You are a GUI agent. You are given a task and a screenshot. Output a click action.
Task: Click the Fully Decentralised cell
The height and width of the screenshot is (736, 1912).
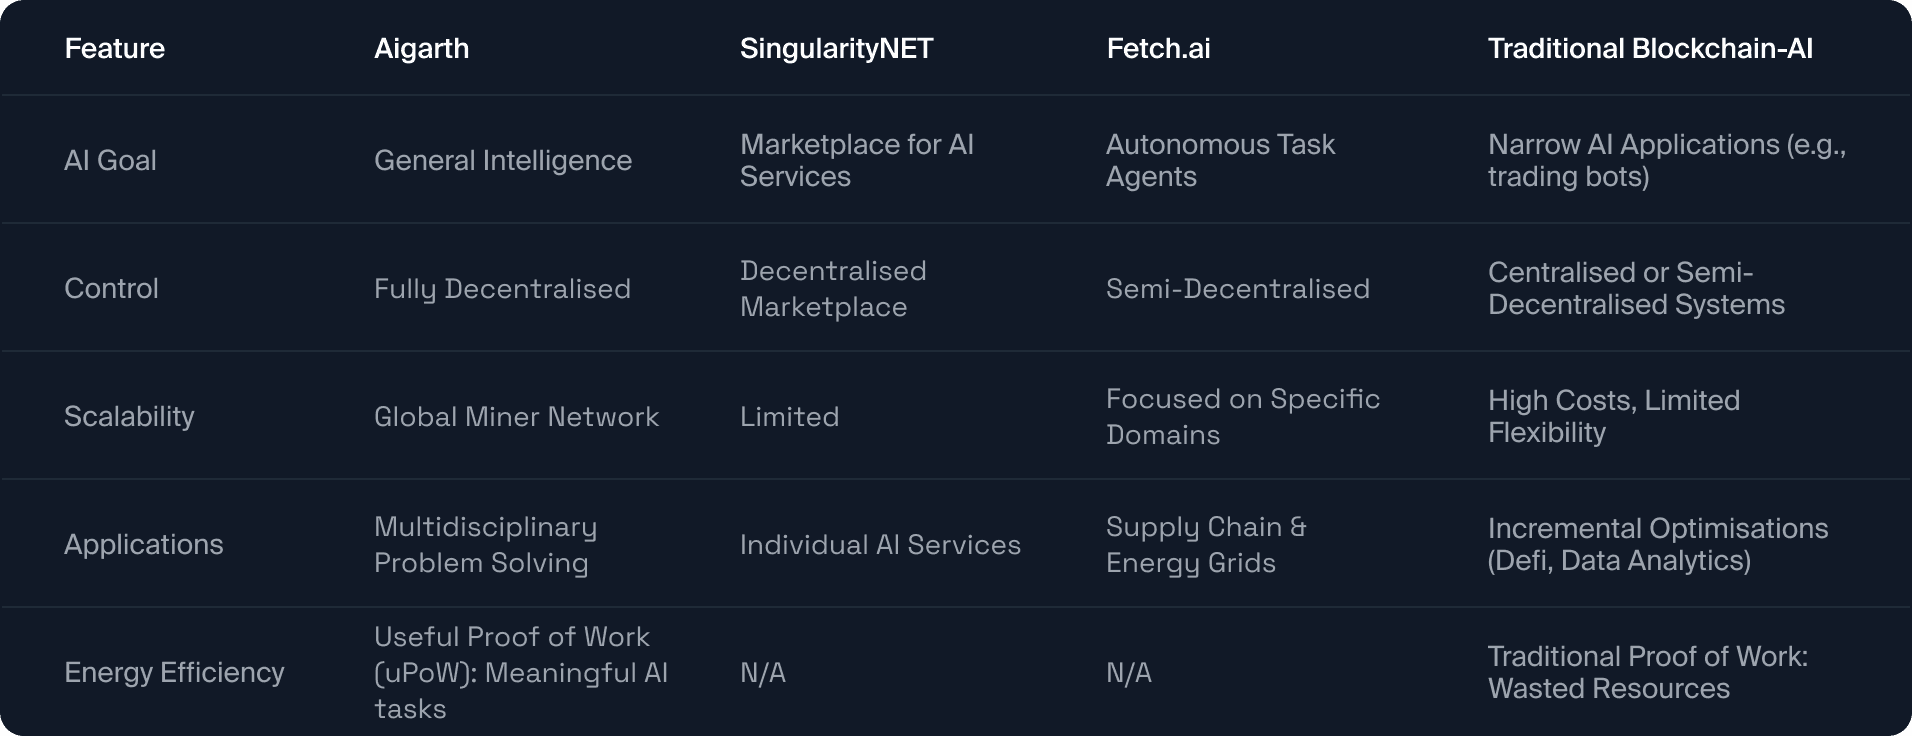point(502,288)
